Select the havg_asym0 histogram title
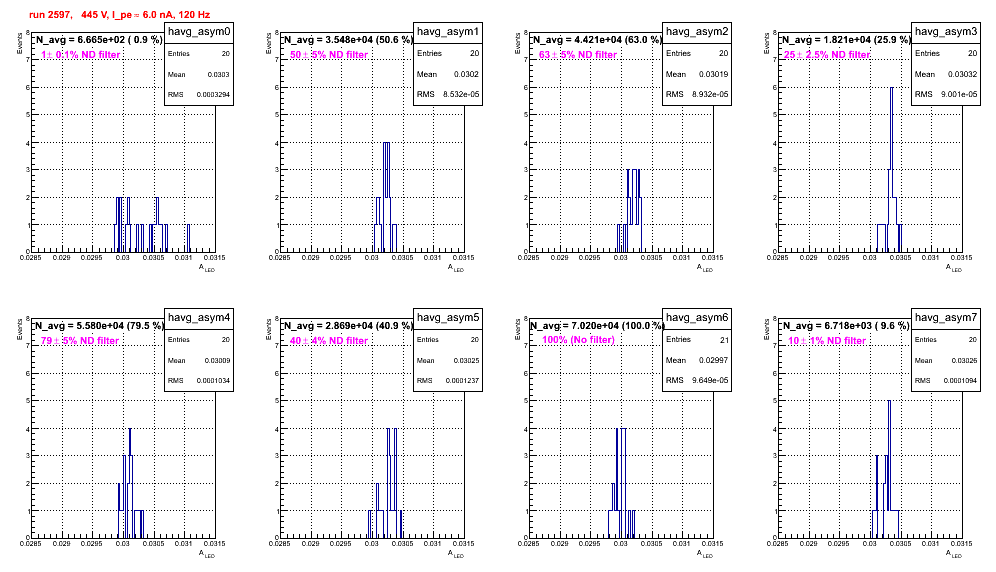 coord(199,31)
